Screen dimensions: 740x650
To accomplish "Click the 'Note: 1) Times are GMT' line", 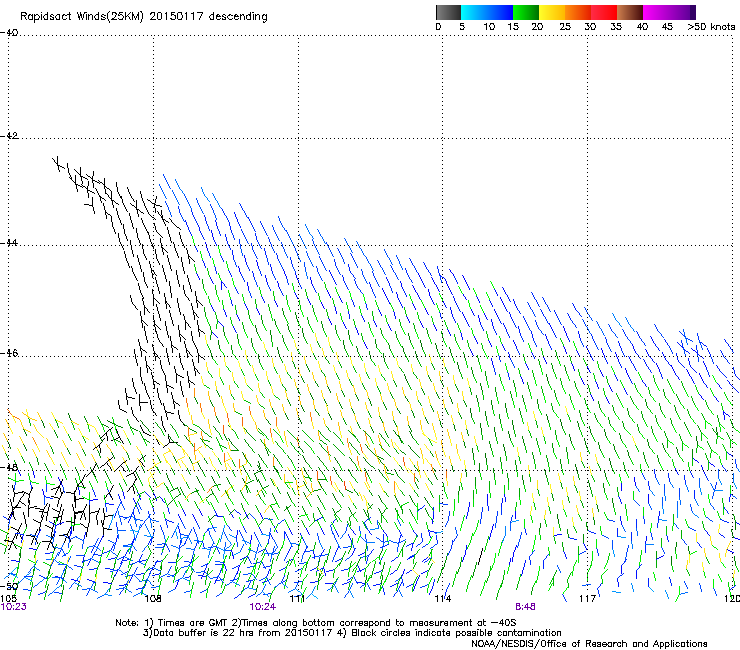I will click(x=316, y=623).
